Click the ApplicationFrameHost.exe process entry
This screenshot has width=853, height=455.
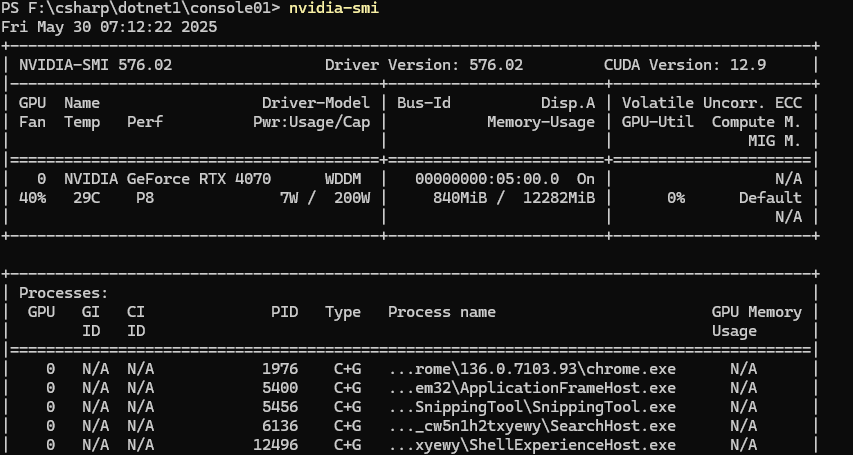532,388
